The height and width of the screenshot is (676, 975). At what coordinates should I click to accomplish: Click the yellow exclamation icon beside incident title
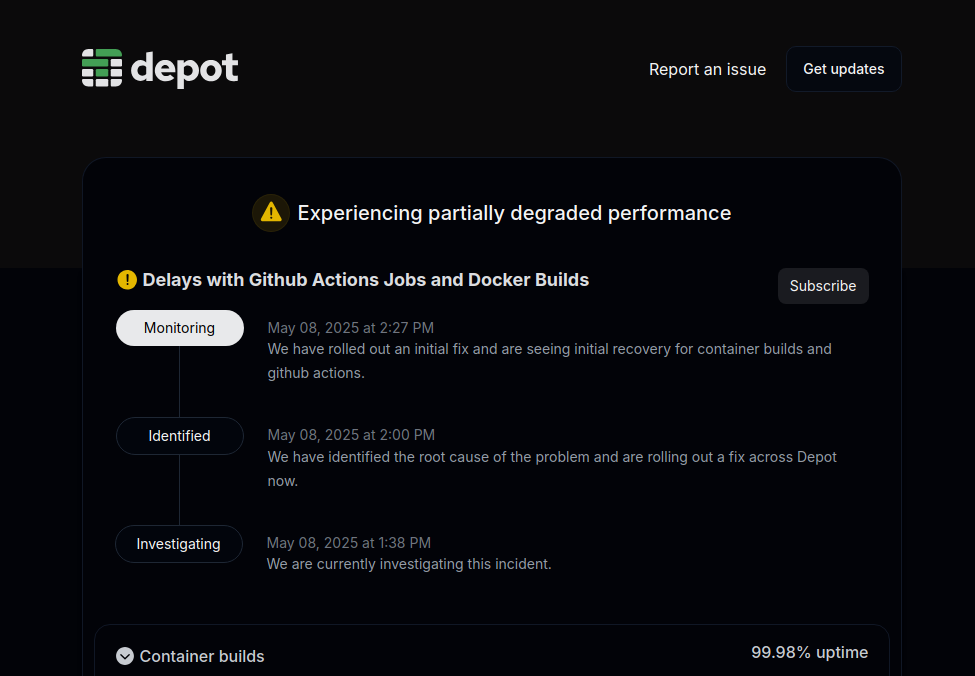(x=127, y=280)
